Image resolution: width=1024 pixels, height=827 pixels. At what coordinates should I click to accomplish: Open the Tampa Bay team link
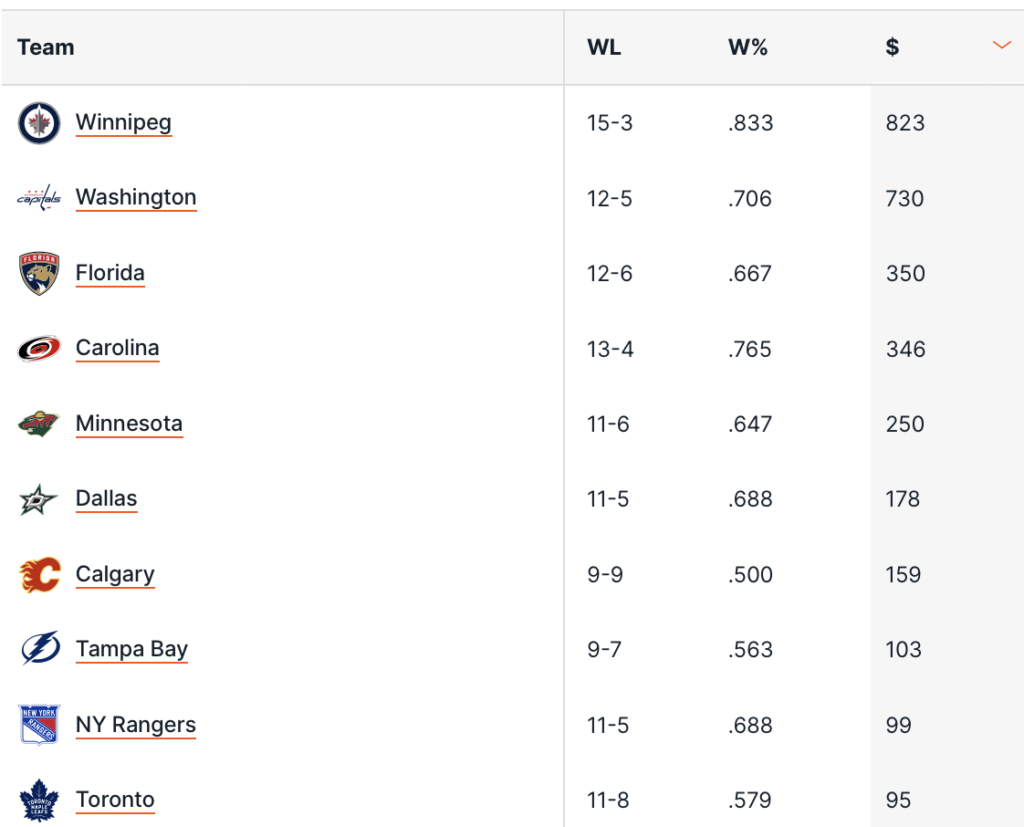(132, 649)
